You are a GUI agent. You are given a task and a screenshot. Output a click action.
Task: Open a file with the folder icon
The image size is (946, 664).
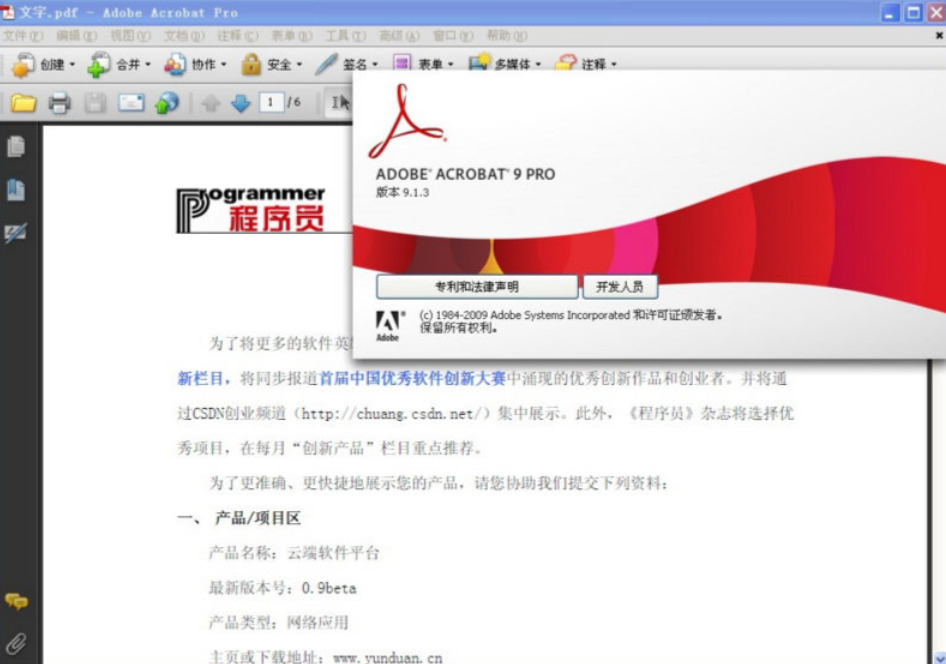click(x=24, y=103)
